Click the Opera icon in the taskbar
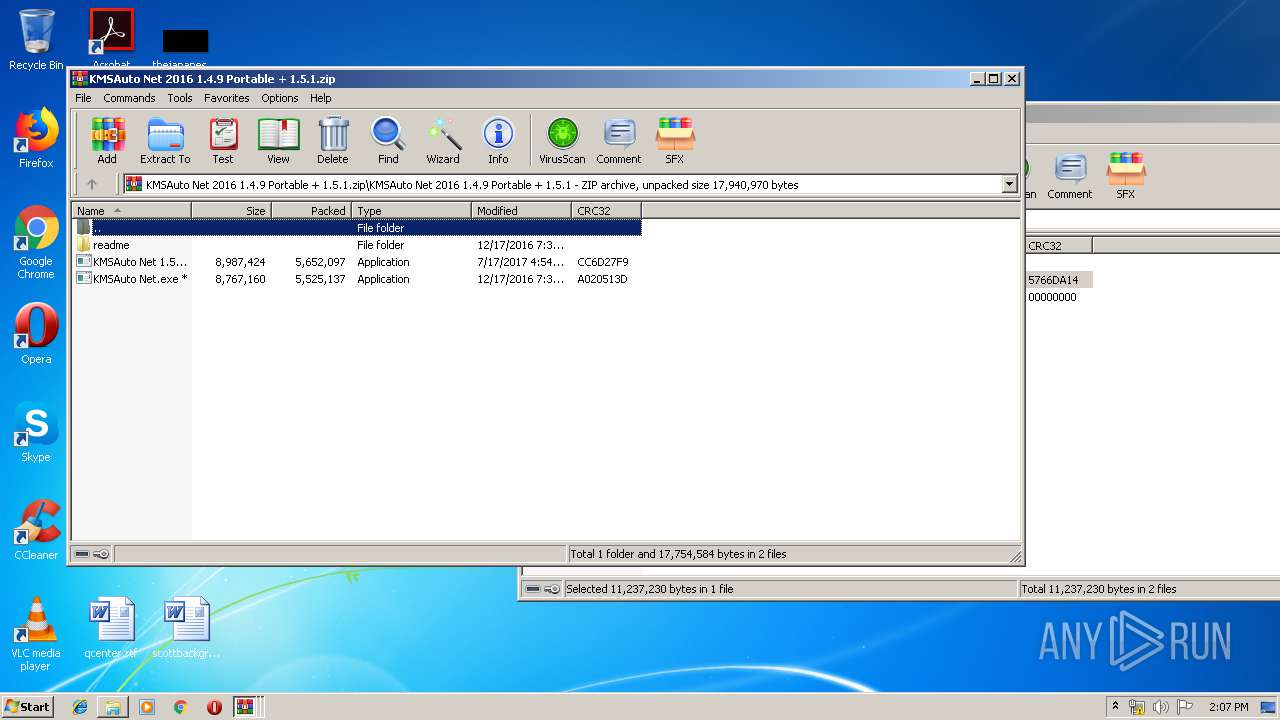The height and width of the screenshot is (720, 1280). 214,707
